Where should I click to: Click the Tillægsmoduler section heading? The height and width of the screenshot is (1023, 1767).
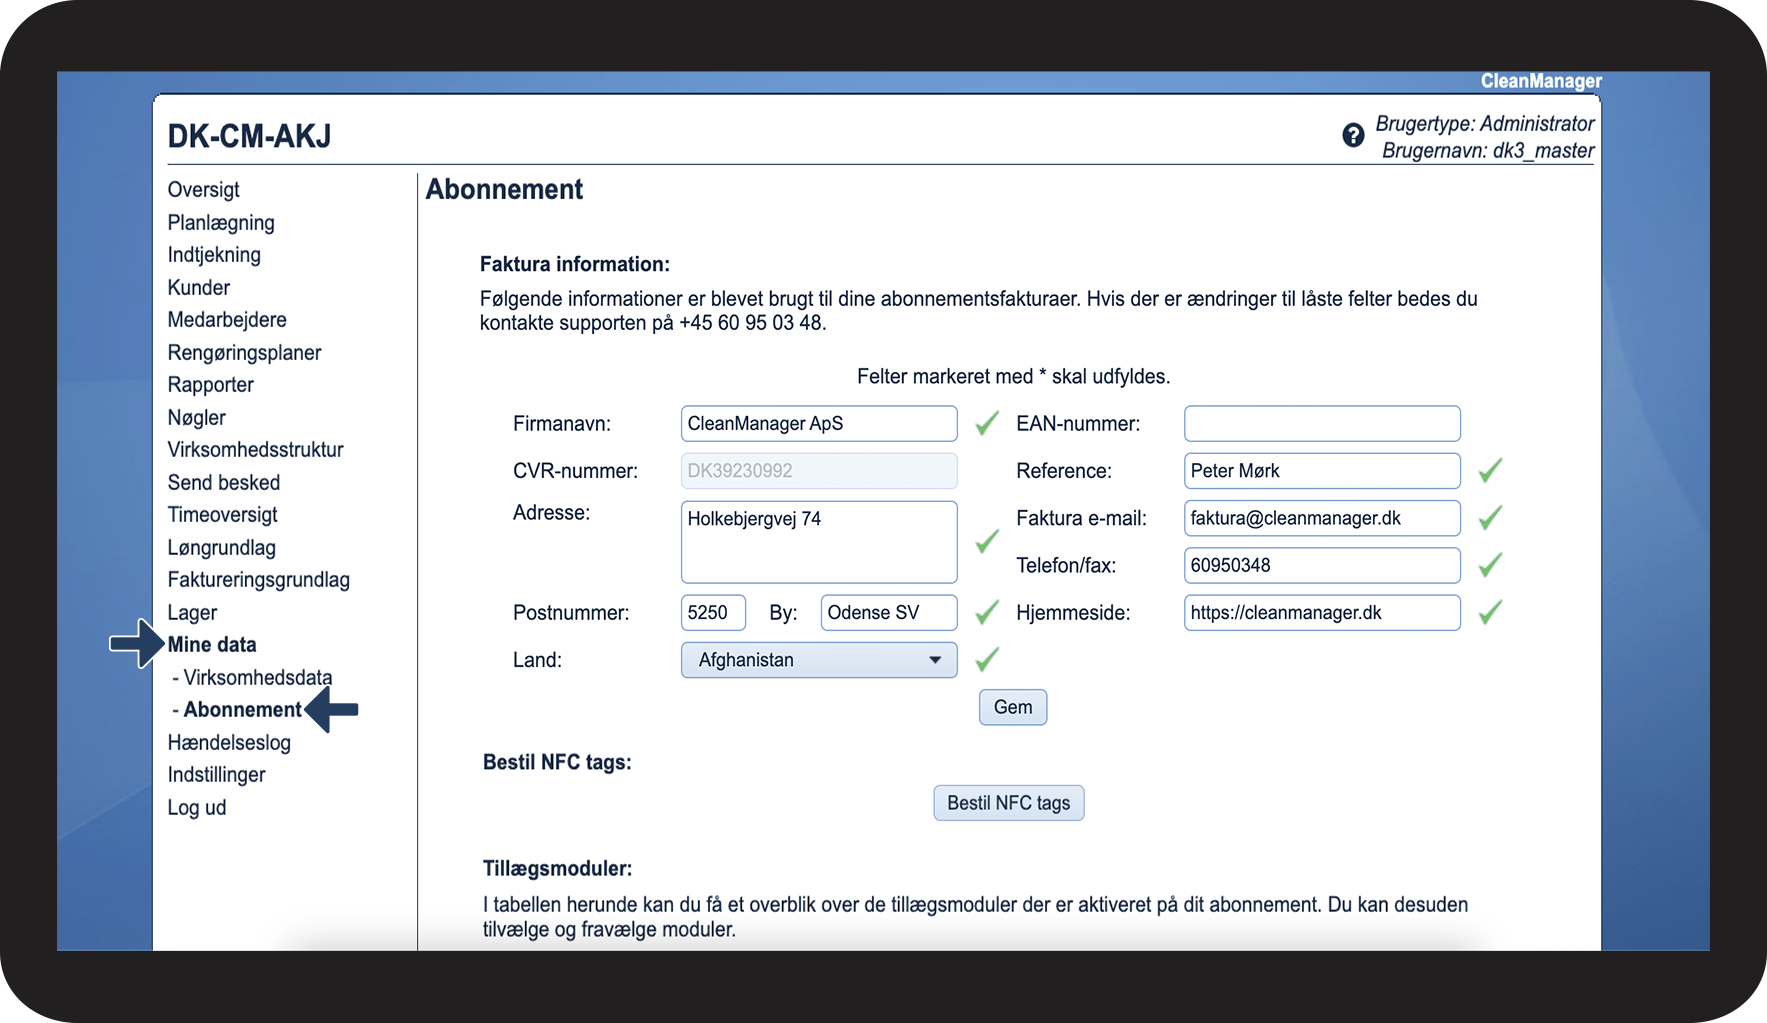tap(557, 869)
